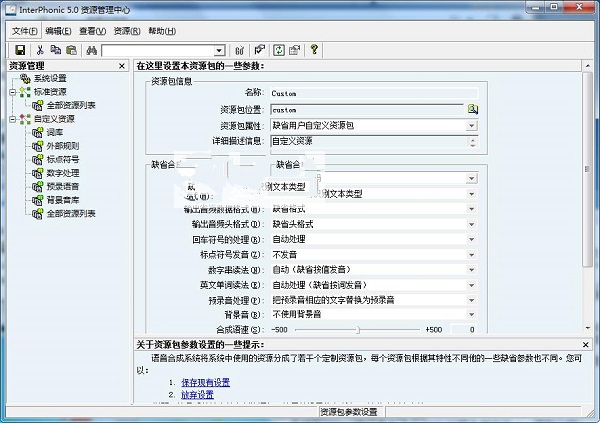The image size is (600, 423).
Task: Click the scroll-down arrow of settings pane
Action: coord(588,328)
